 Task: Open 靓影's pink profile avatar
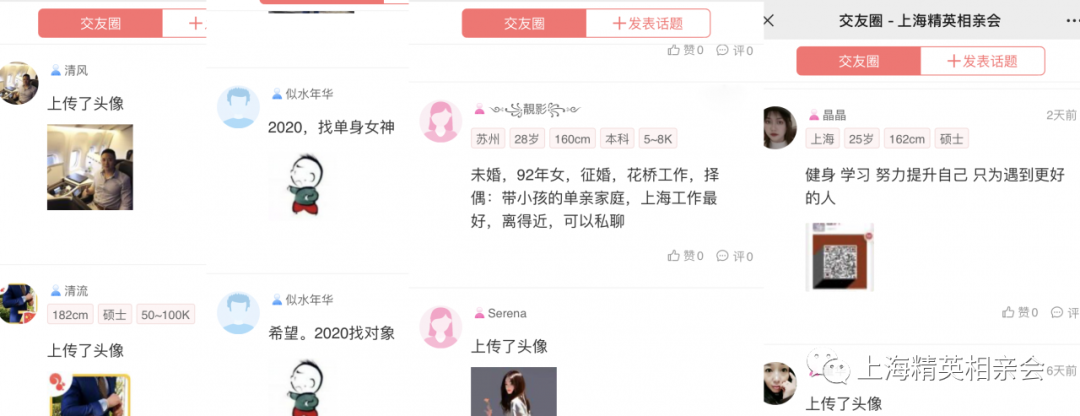point(441,121)
